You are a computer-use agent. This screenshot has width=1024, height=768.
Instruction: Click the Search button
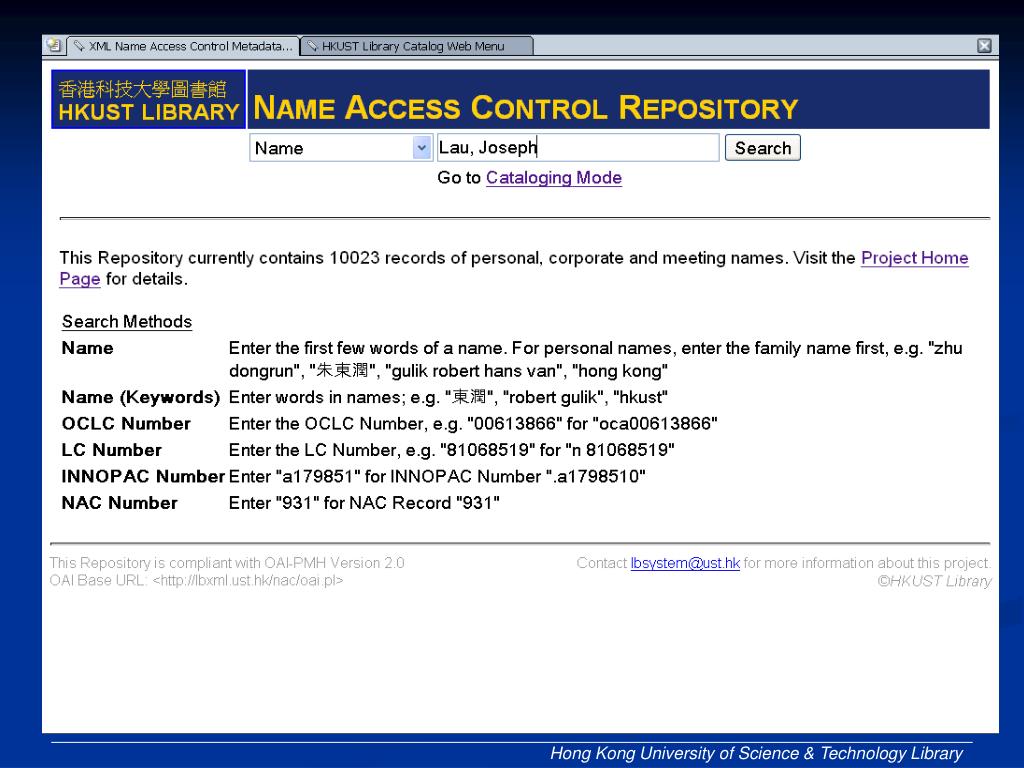tap(762, 148)
